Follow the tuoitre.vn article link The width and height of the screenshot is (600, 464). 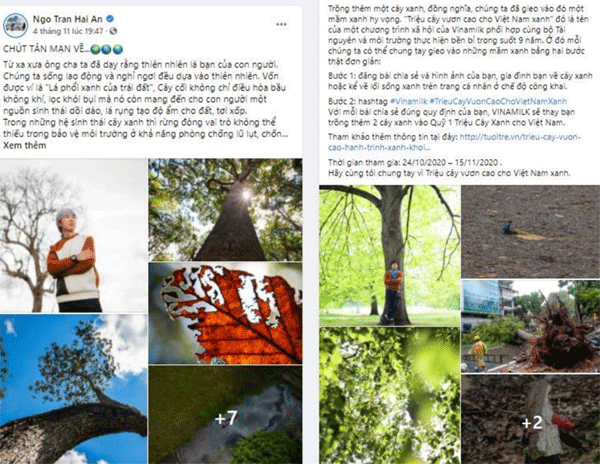(455, 142)
